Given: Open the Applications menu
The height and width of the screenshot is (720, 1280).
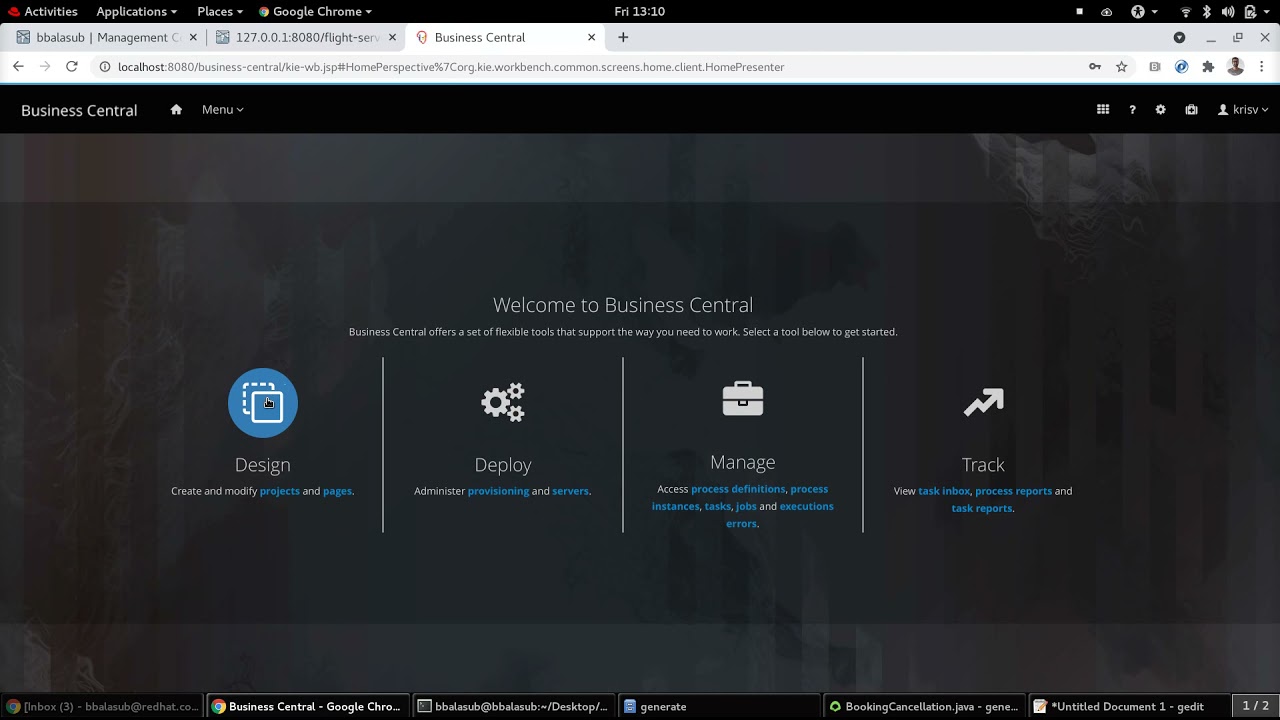Looking at the screenshot, I should click(136, 11).
